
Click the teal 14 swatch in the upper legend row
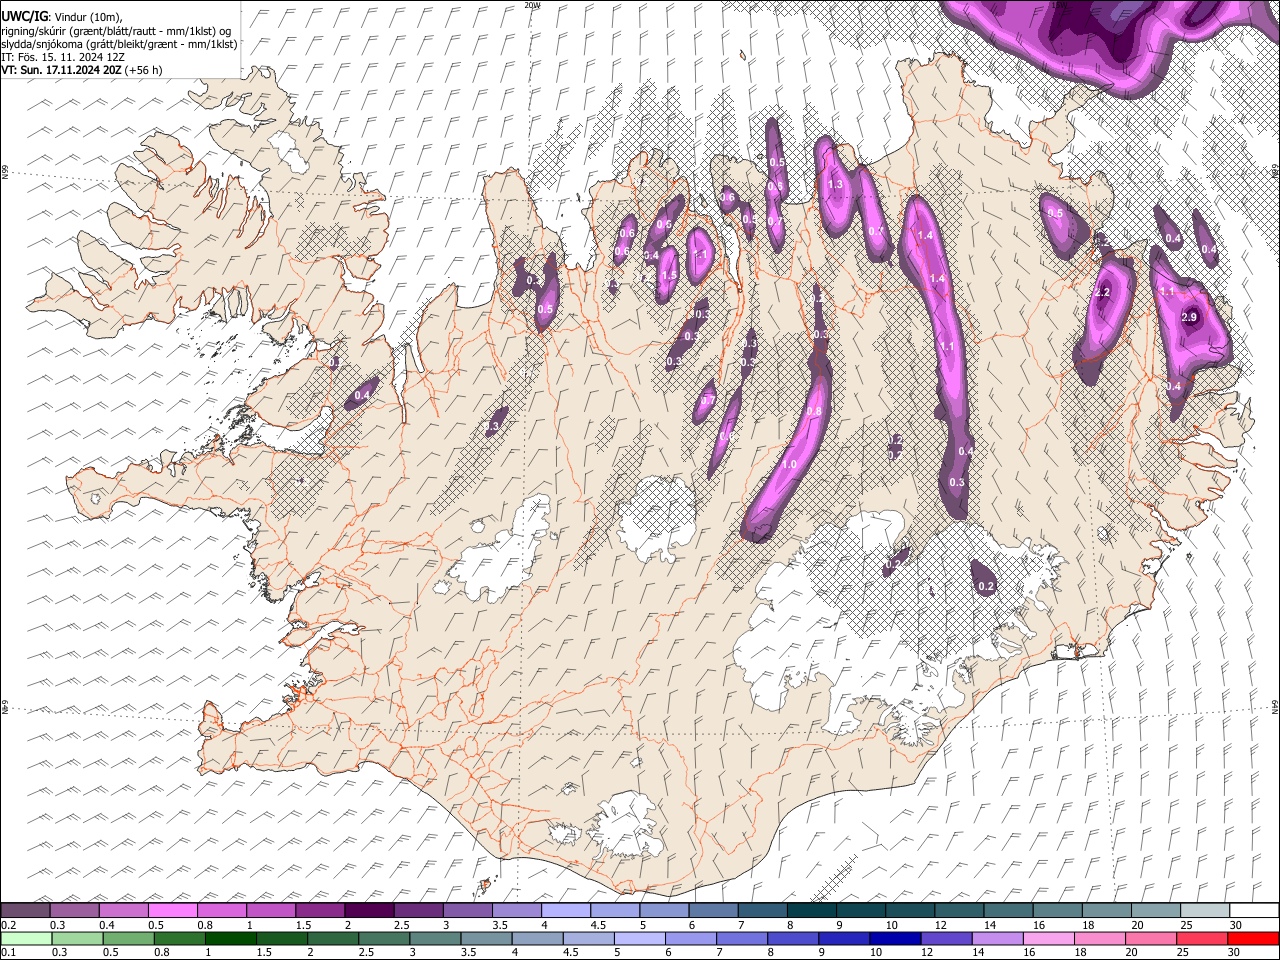click(1006, 911)
